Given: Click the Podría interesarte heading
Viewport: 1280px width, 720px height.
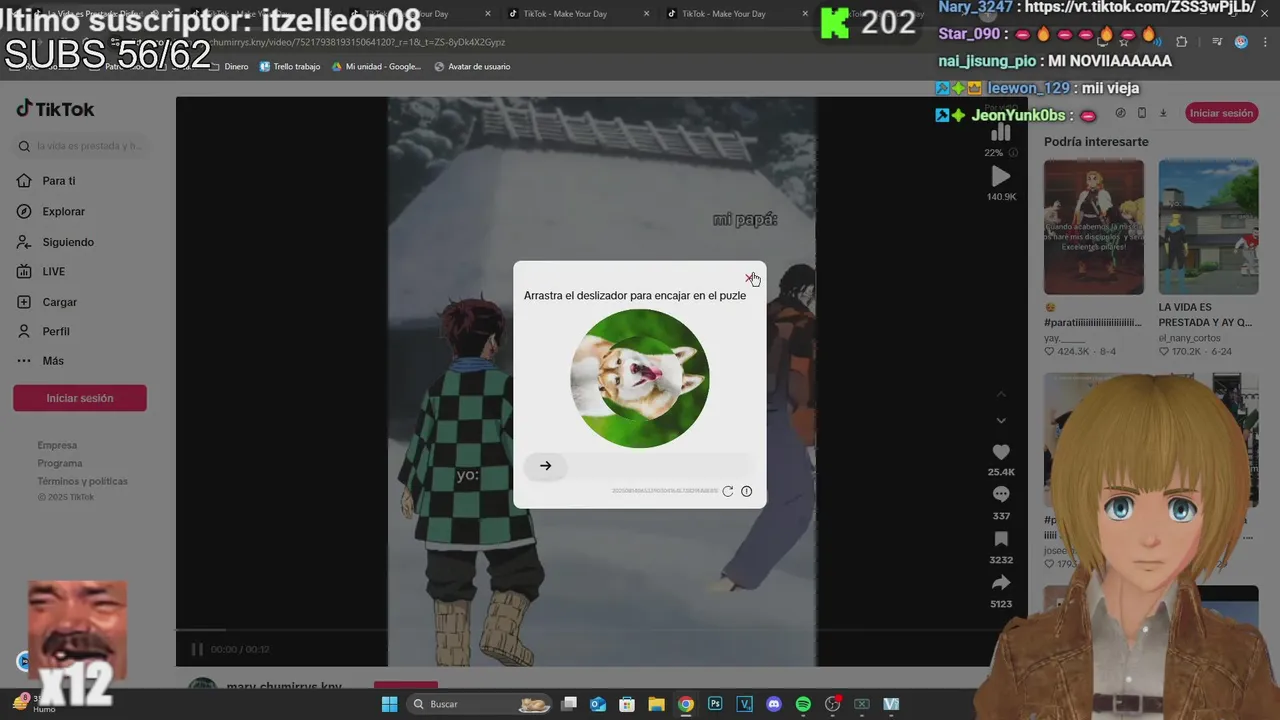Looking at the screenshot, I should pos(1096,142).
